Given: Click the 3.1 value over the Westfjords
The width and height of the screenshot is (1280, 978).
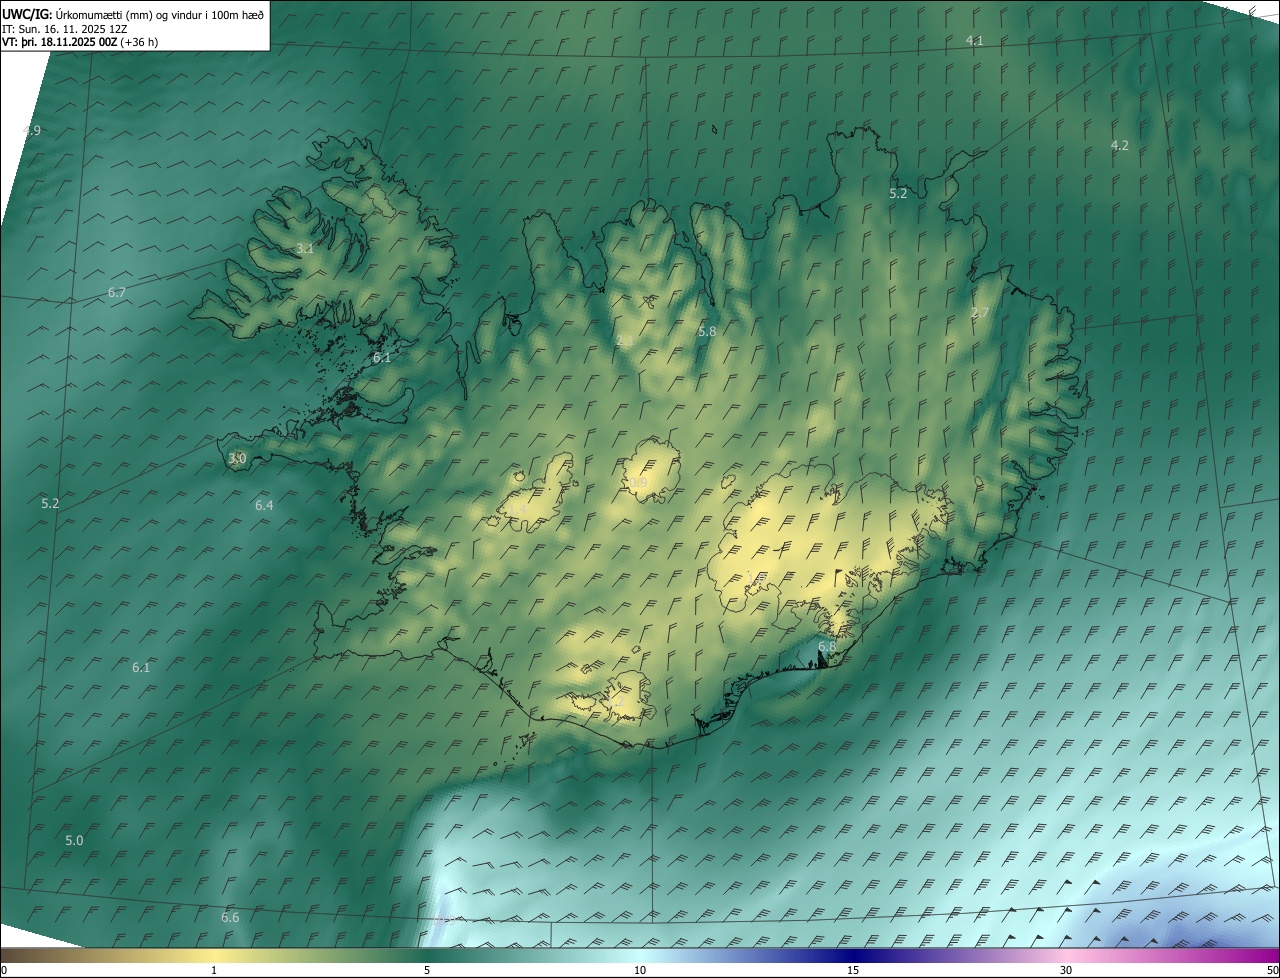Looking at the screenshot, I should point(305,248).
